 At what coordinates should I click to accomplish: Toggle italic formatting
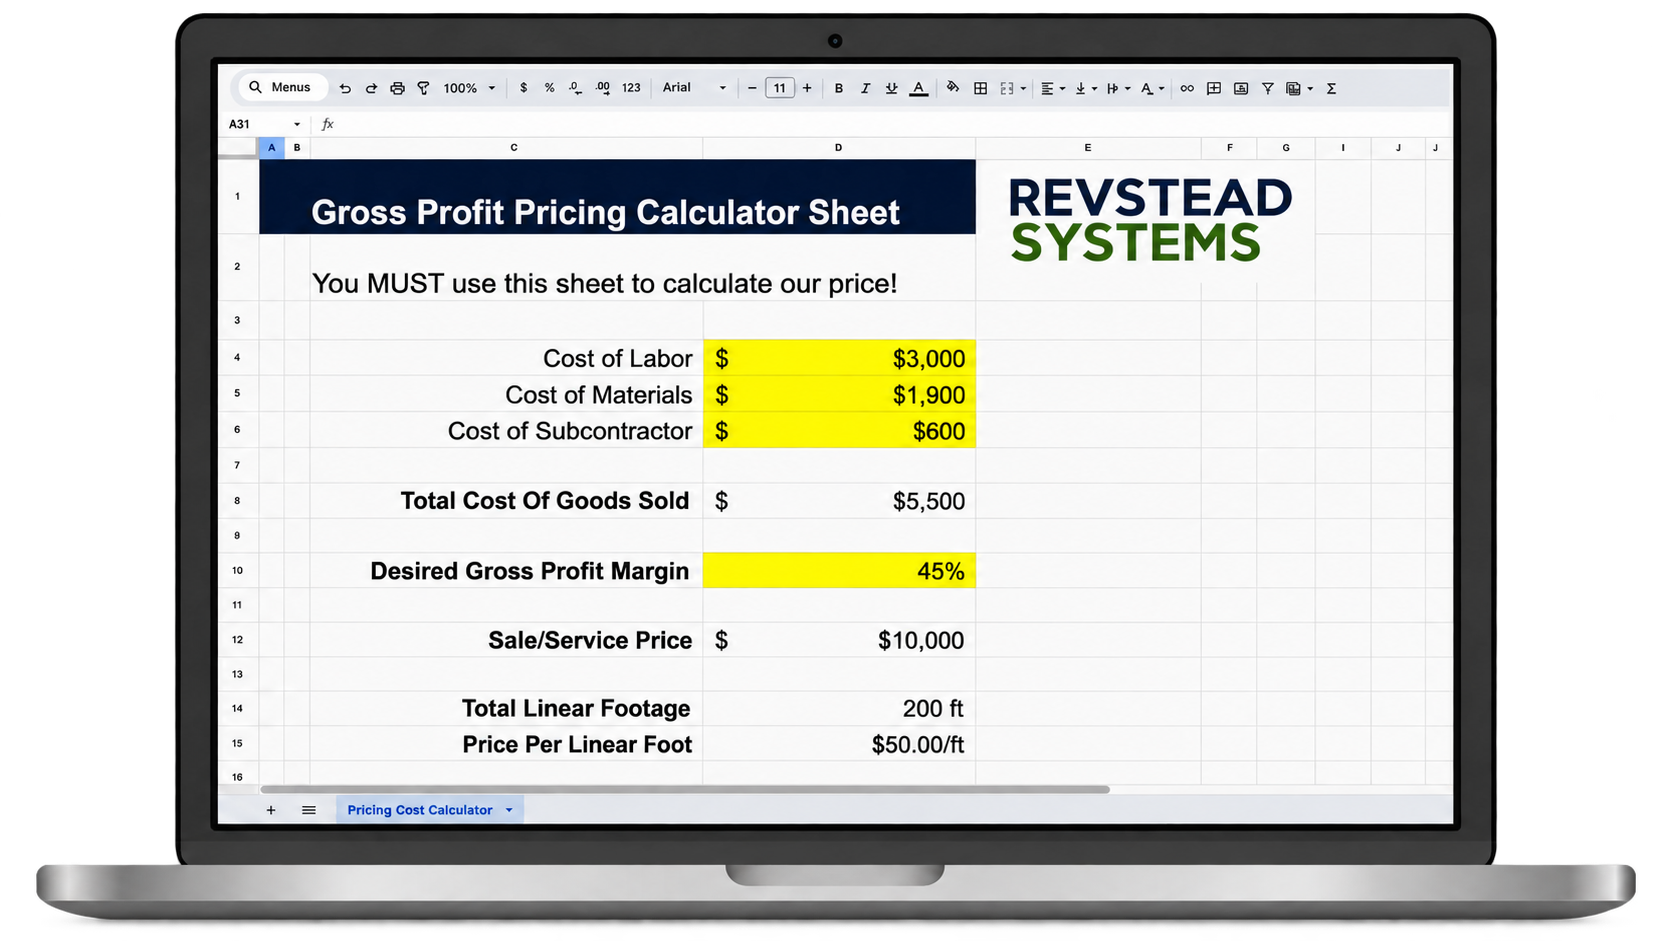click(865, 88)
